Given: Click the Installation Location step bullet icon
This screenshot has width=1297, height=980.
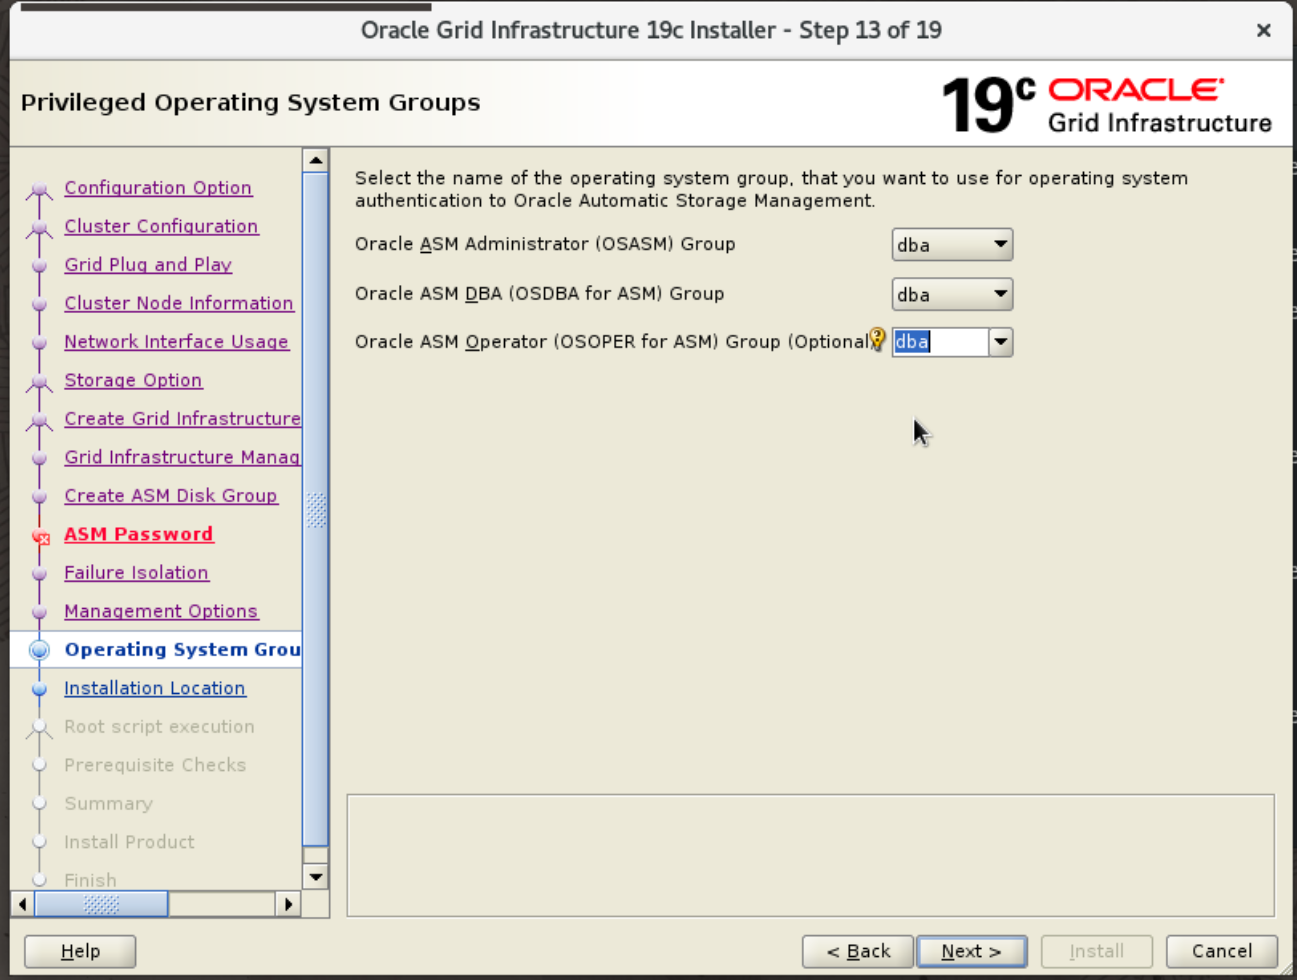Looking at the screenshot, I should coord(40,689).
